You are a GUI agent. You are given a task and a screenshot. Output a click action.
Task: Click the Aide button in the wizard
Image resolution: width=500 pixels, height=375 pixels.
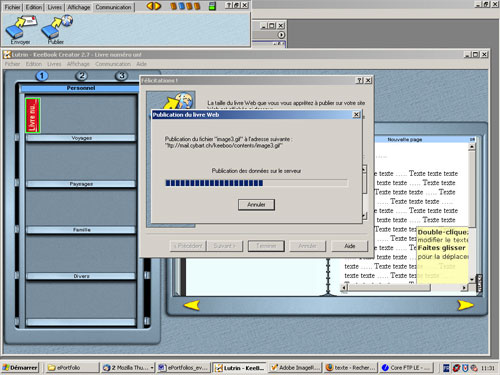(349, 246)
